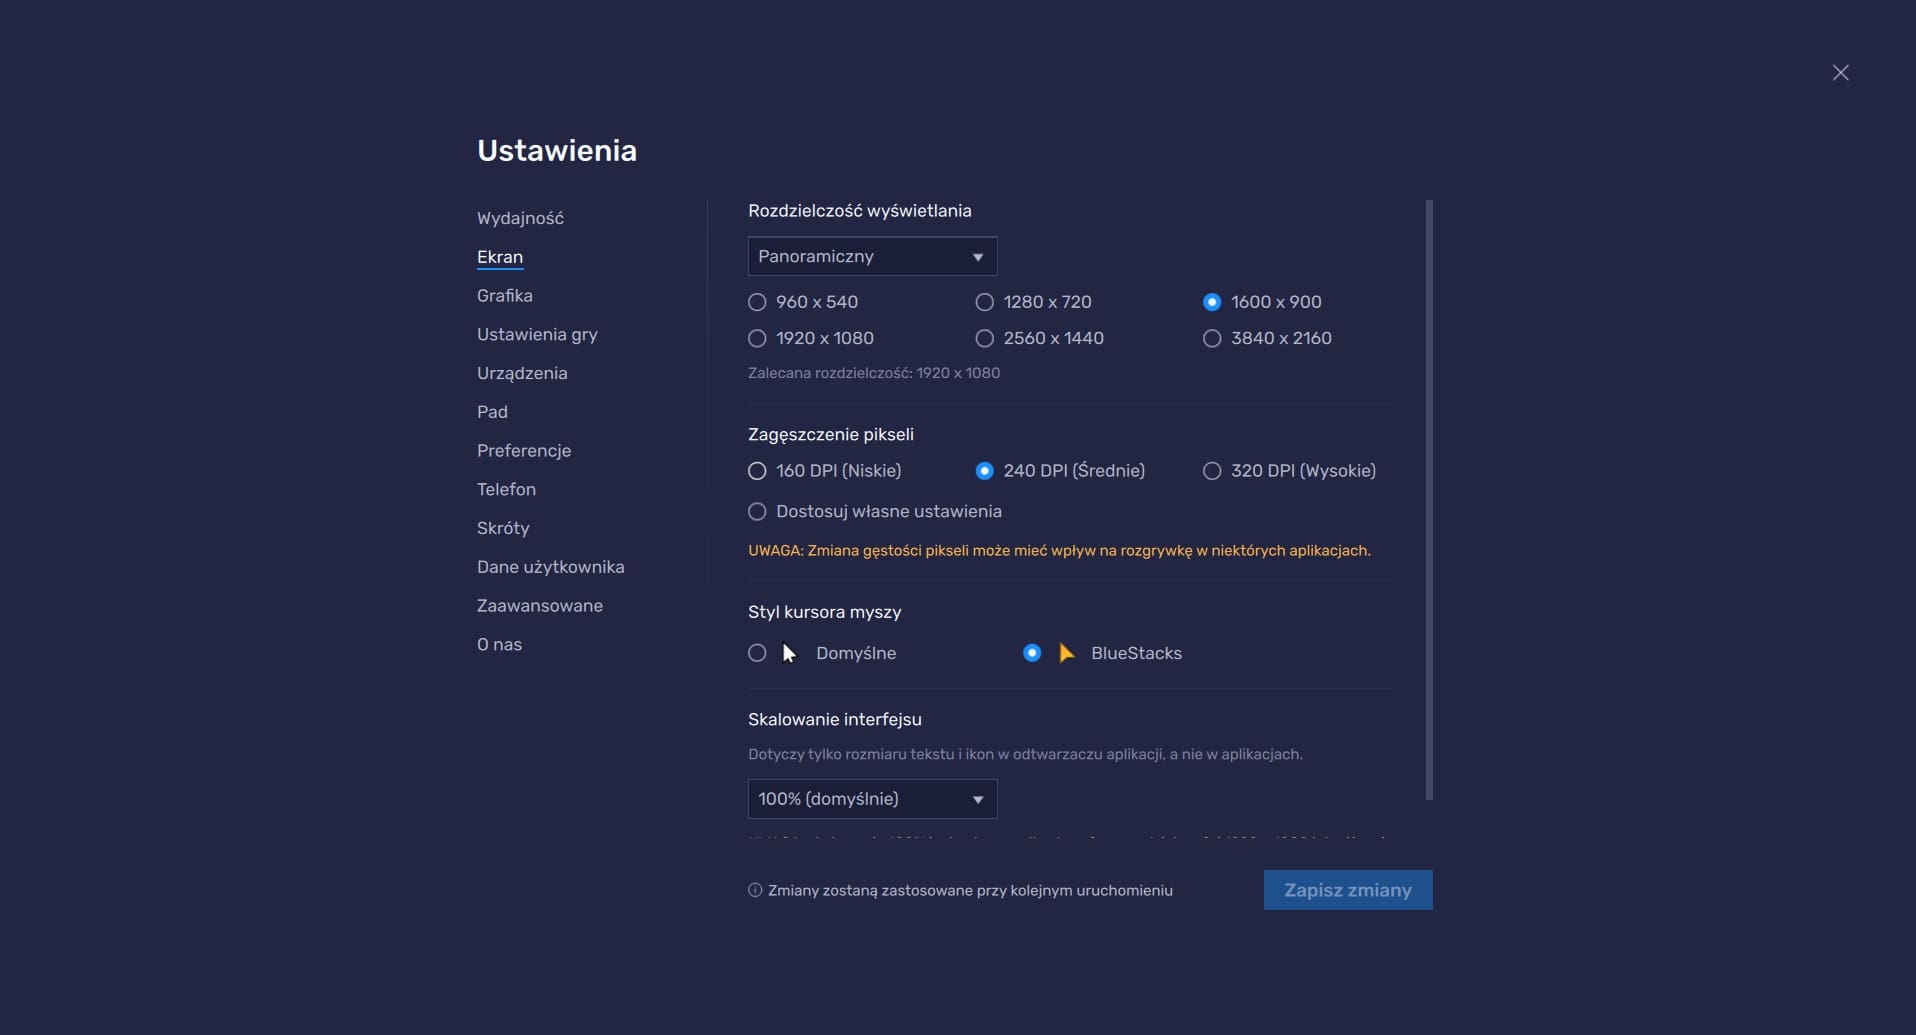The width and height of the screenshot is (1916, 1035).
Task: Click the default black cursor icon
Action: click(x=789, y=653)
